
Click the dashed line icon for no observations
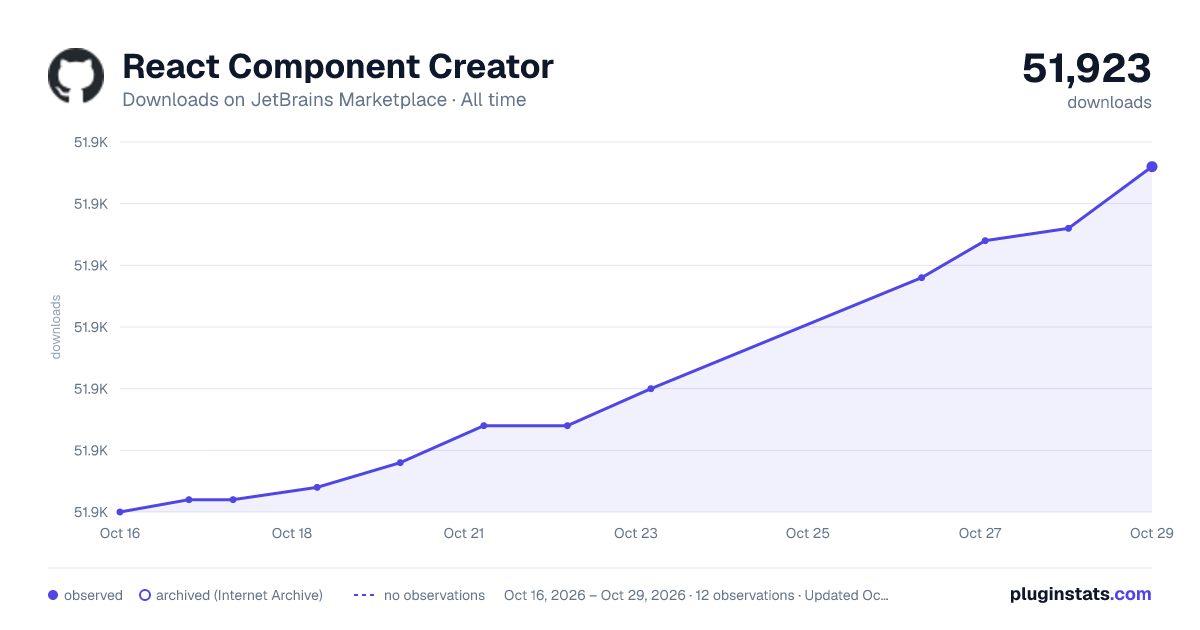364,595
